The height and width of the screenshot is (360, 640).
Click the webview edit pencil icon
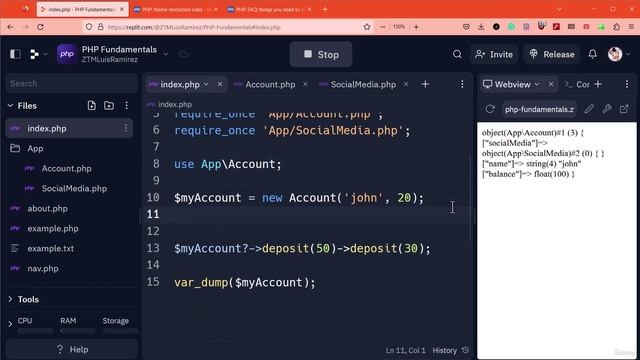589,109
